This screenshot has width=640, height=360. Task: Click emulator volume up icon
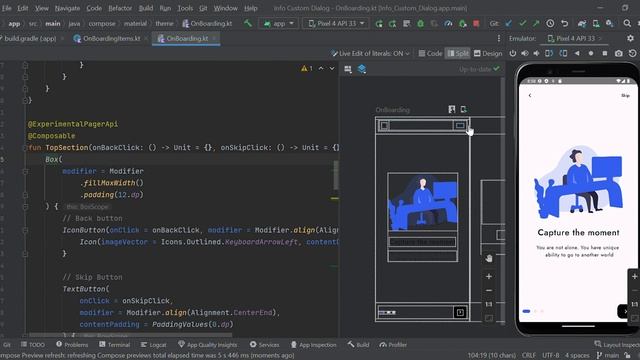tap(525, 53)
